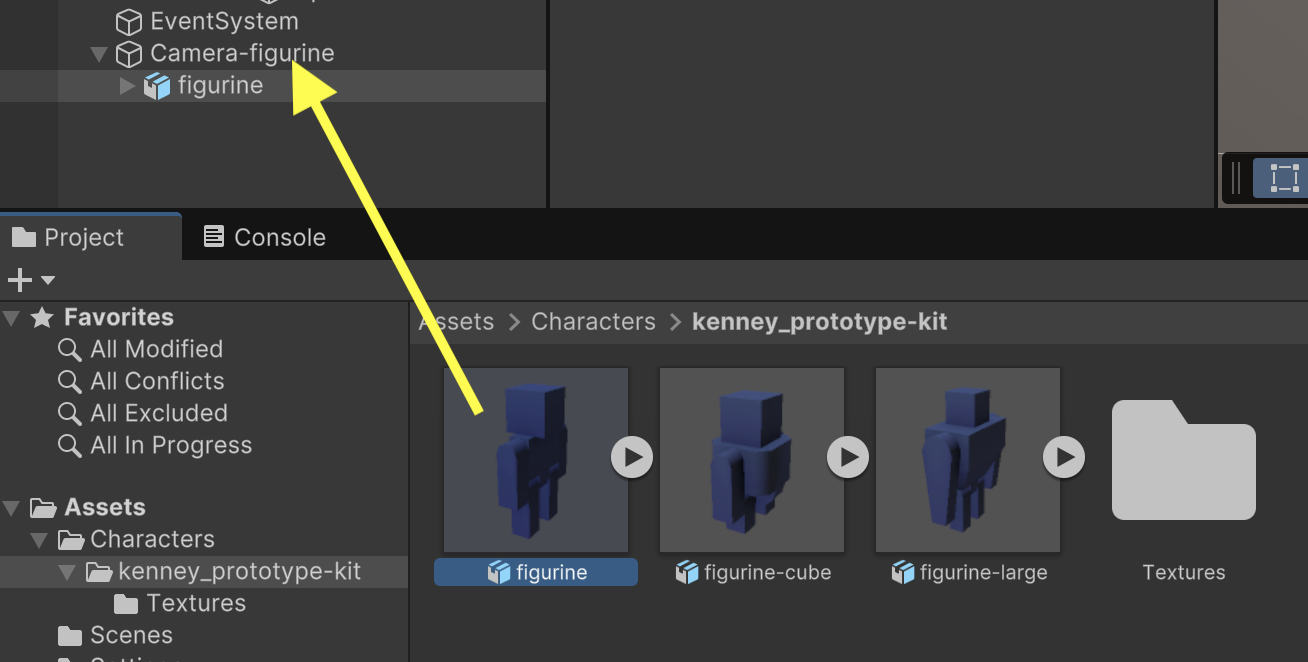Open the plus create asset dropdown

pyautogui.click(x=30, y=281)
